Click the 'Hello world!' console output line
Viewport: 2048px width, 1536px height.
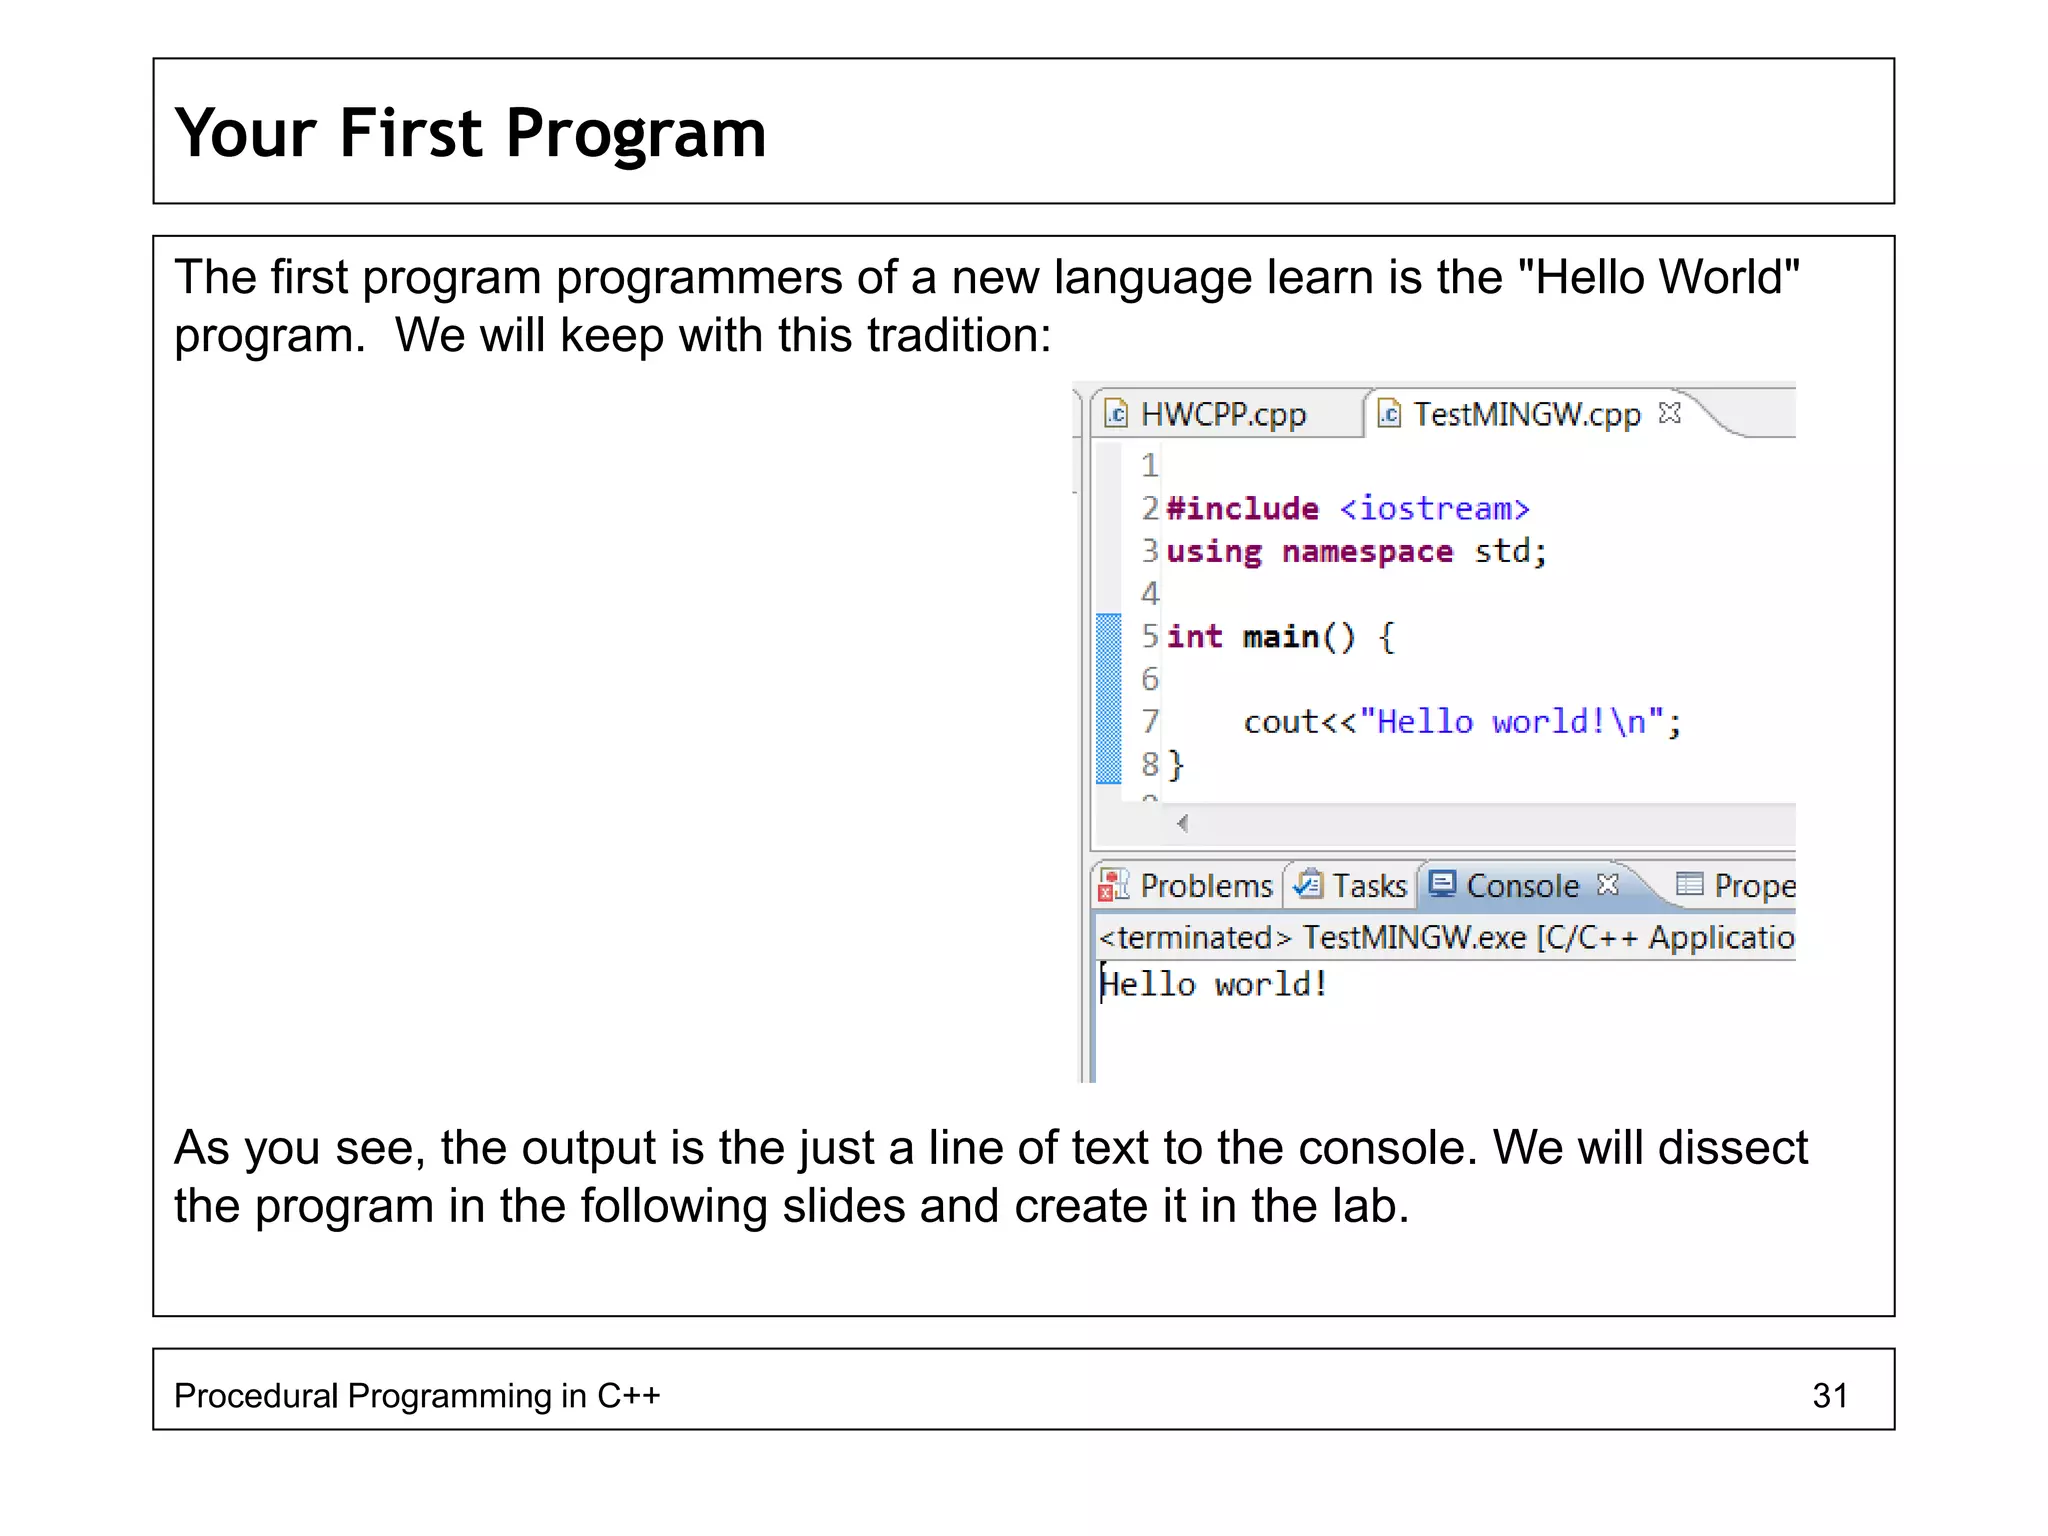pos(1214,985)
